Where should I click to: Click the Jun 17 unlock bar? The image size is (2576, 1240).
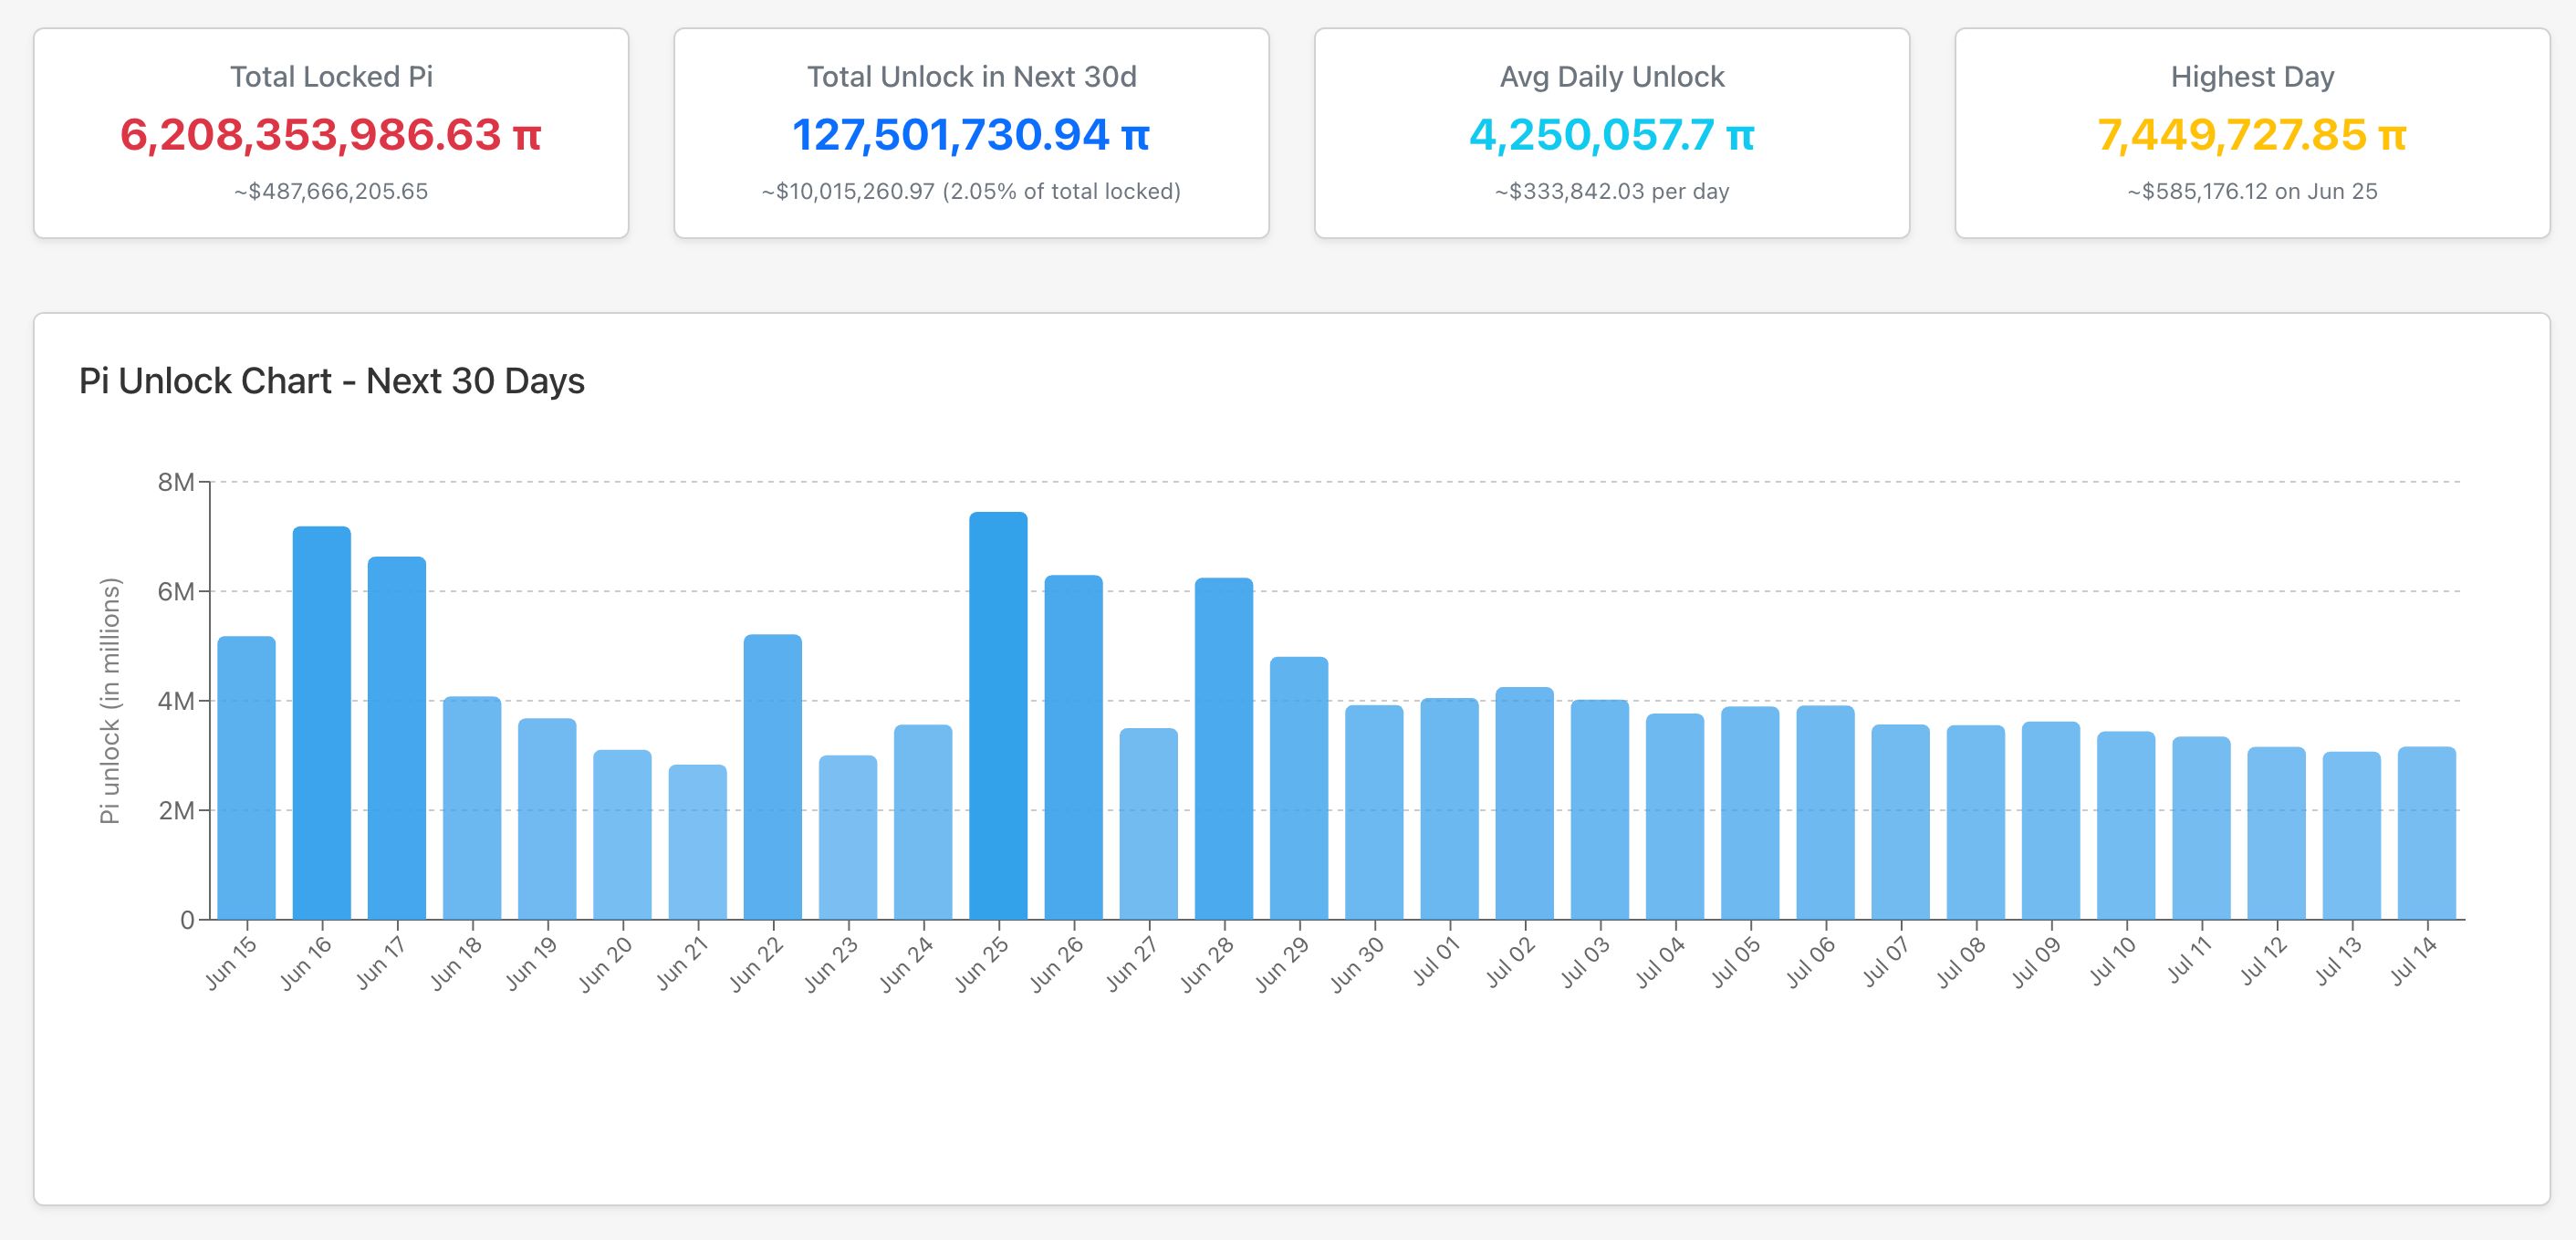pyautogui.click(x=397, y=738)
